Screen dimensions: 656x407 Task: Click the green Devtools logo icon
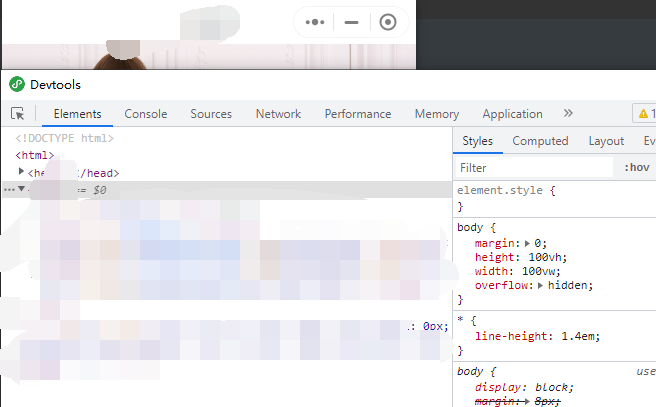(x=17, y=84)
